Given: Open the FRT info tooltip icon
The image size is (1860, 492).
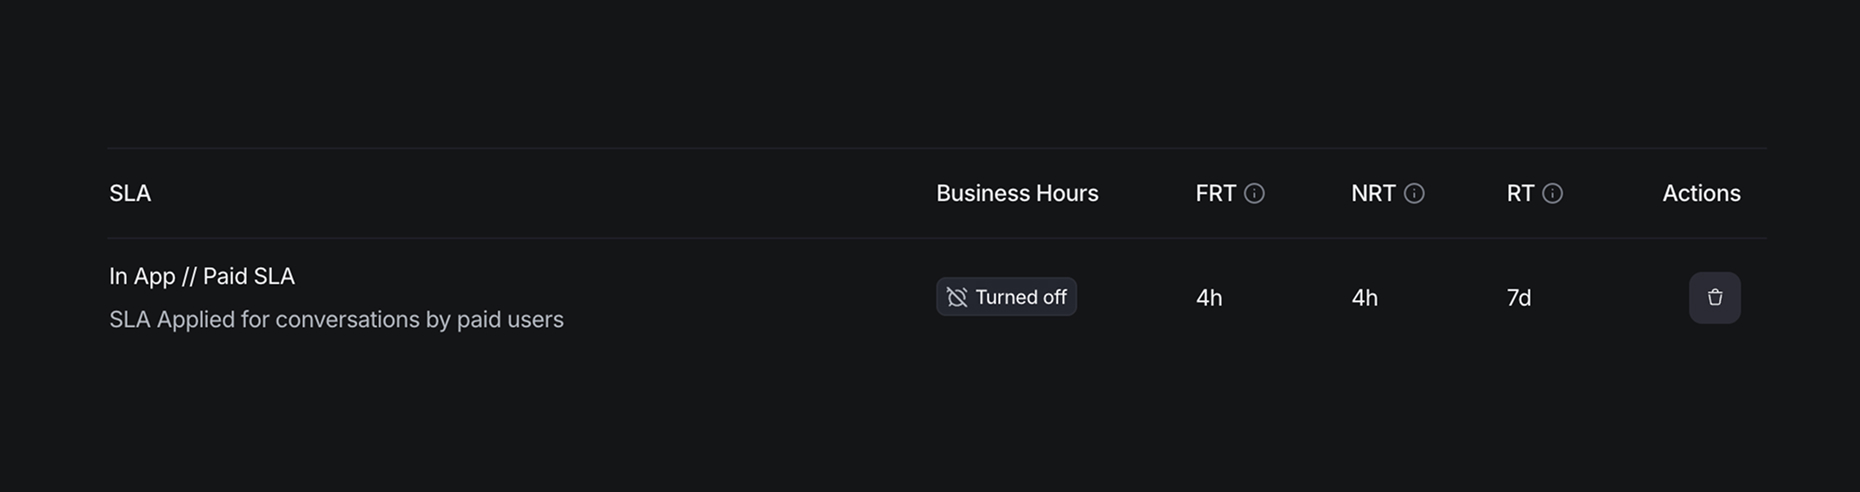Looking at the screenshot, I should click(1254, 194).
